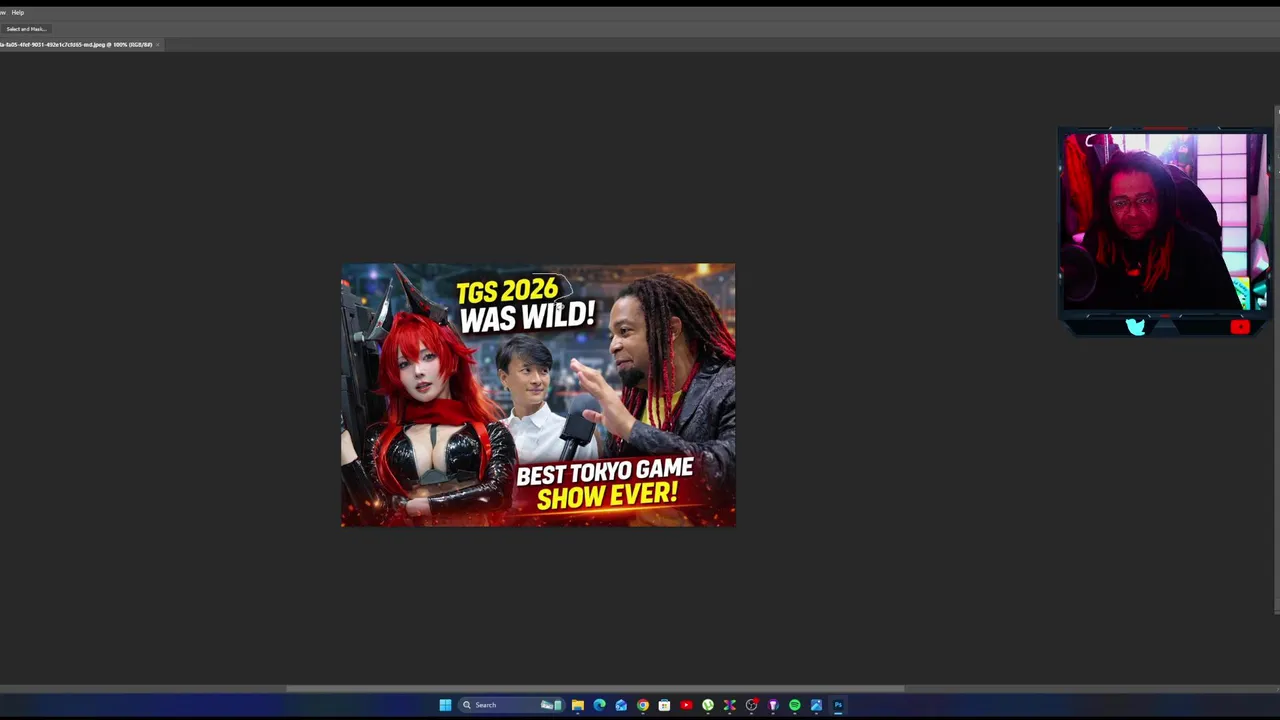This screenshot has width=1280, height=720.
Task: Close the jpeg document tab
Action: click(157, 44)
